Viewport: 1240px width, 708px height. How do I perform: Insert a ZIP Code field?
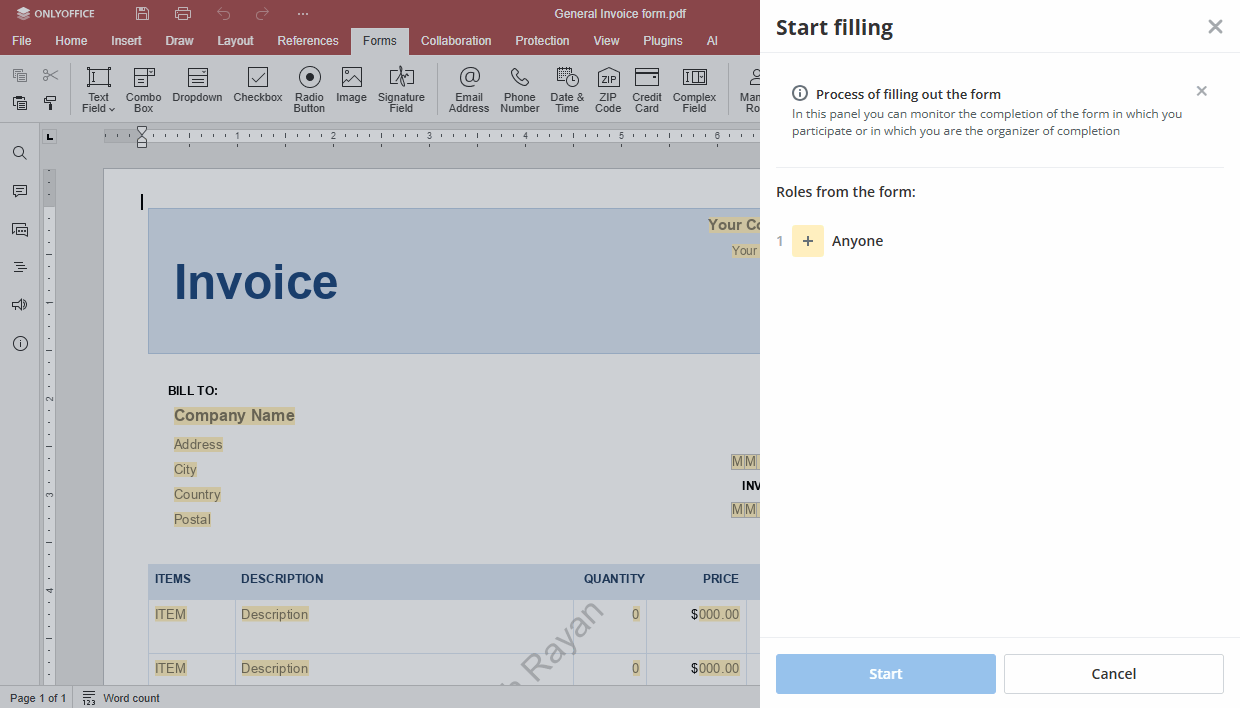[x=608, y=88]
